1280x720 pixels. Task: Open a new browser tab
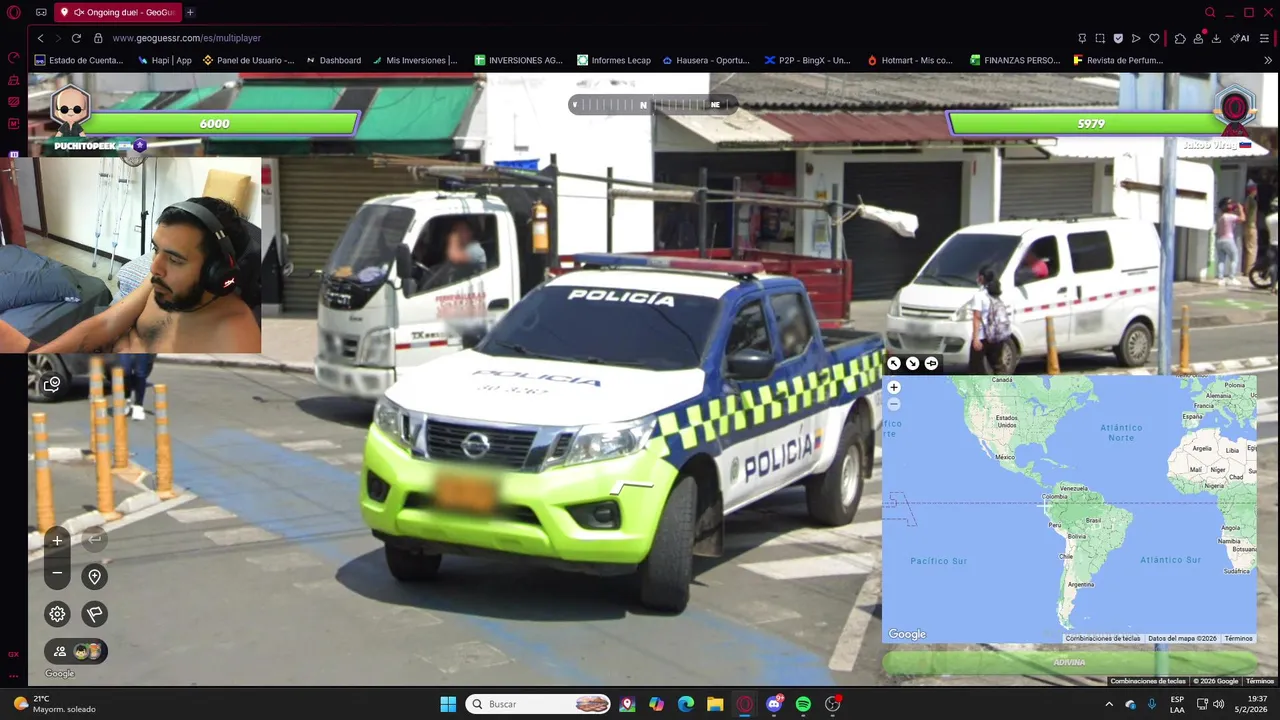[x=190, y=13]
